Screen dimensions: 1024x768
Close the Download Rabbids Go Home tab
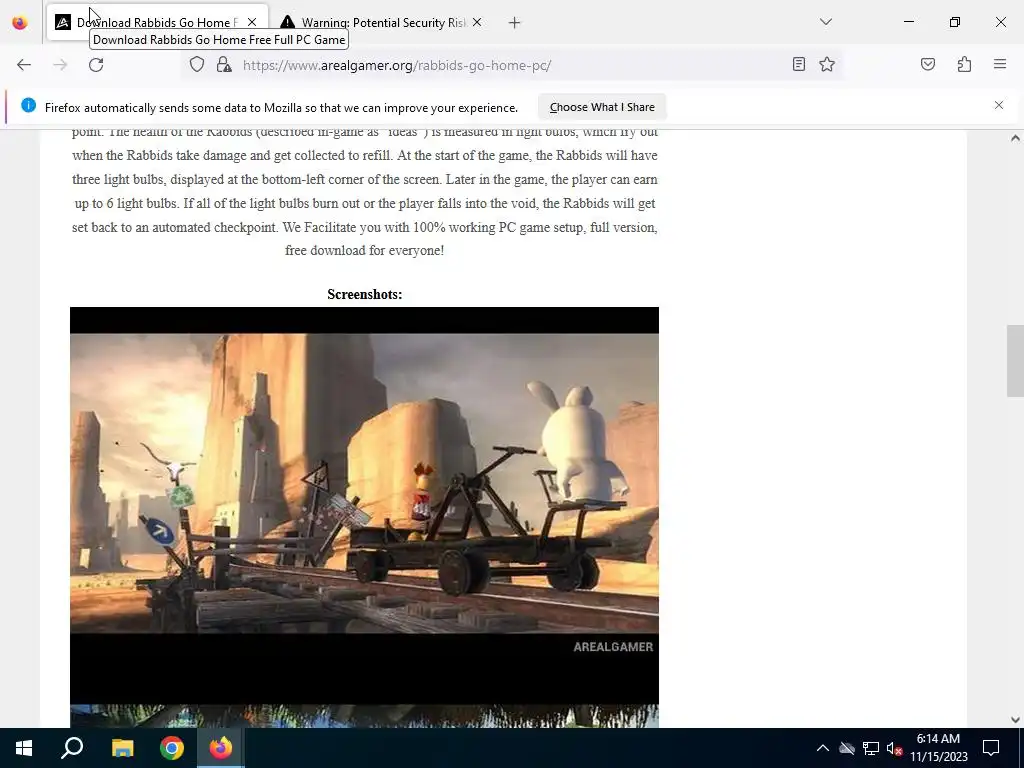point(252,22)
